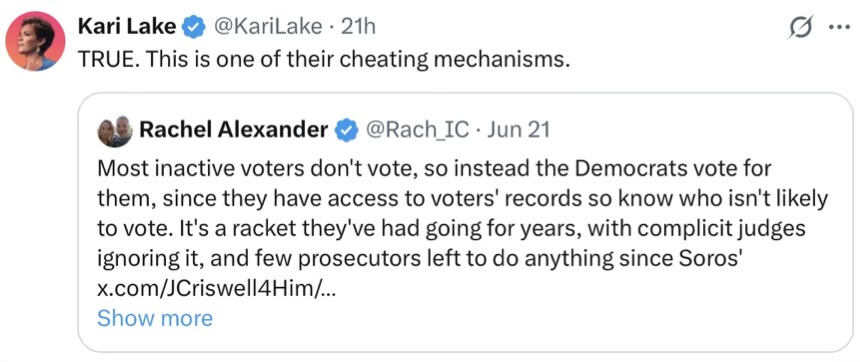Click the line mentioning complicit judges
The image size is (860, 362).
coord(451,229)
